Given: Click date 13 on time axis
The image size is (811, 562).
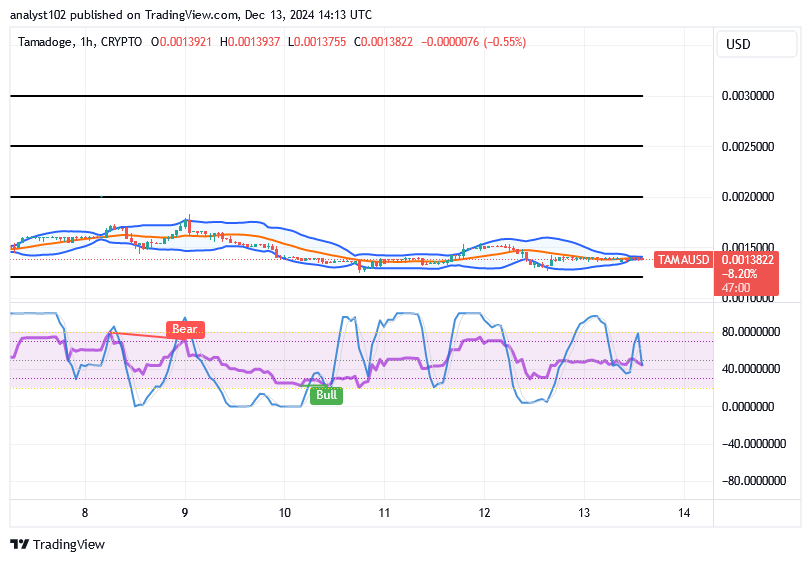Looking at the screenshot, I should pyautogui.click(x=584, y=513).
